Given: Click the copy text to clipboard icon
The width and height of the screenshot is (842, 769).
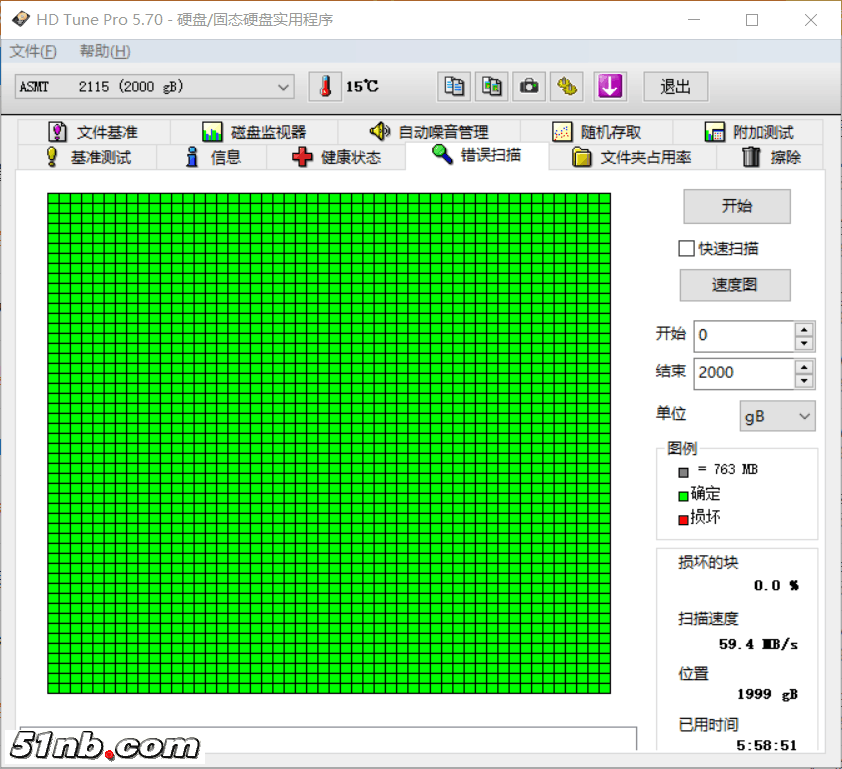Looking at the screenshot, I should click(x=454, y=87).
